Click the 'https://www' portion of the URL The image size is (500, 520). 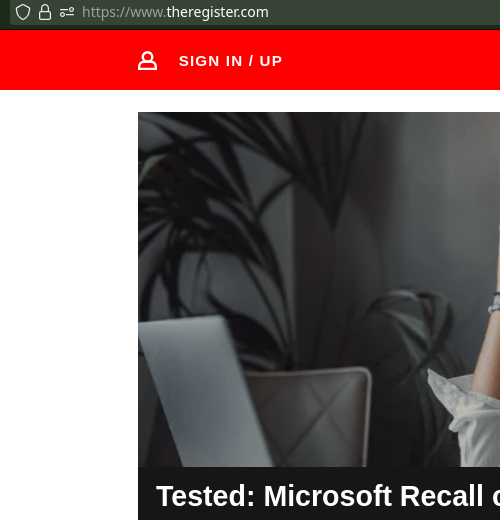123,12
